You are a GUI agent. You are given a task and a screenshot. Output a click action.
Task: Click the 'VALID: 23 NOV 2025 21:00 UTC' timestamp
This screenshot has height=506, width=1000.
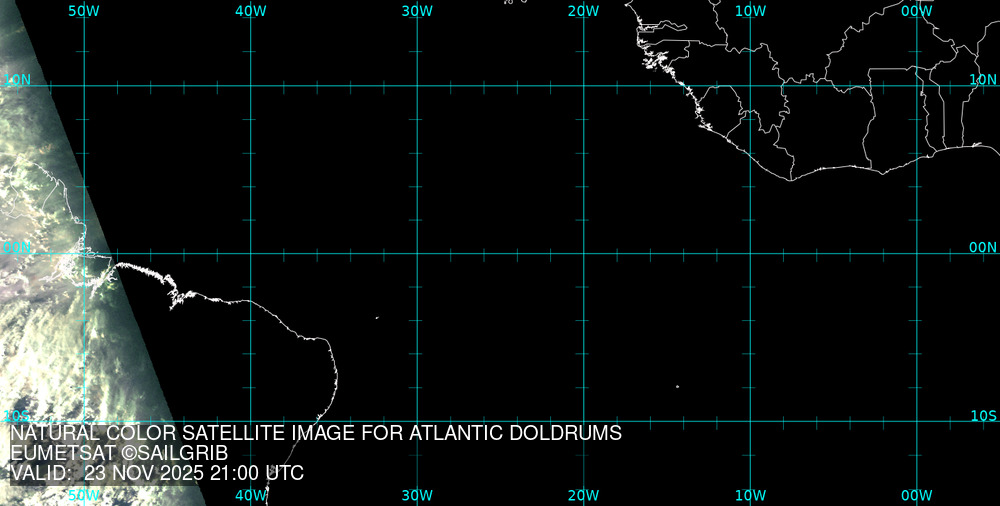(x=156, y=473)
